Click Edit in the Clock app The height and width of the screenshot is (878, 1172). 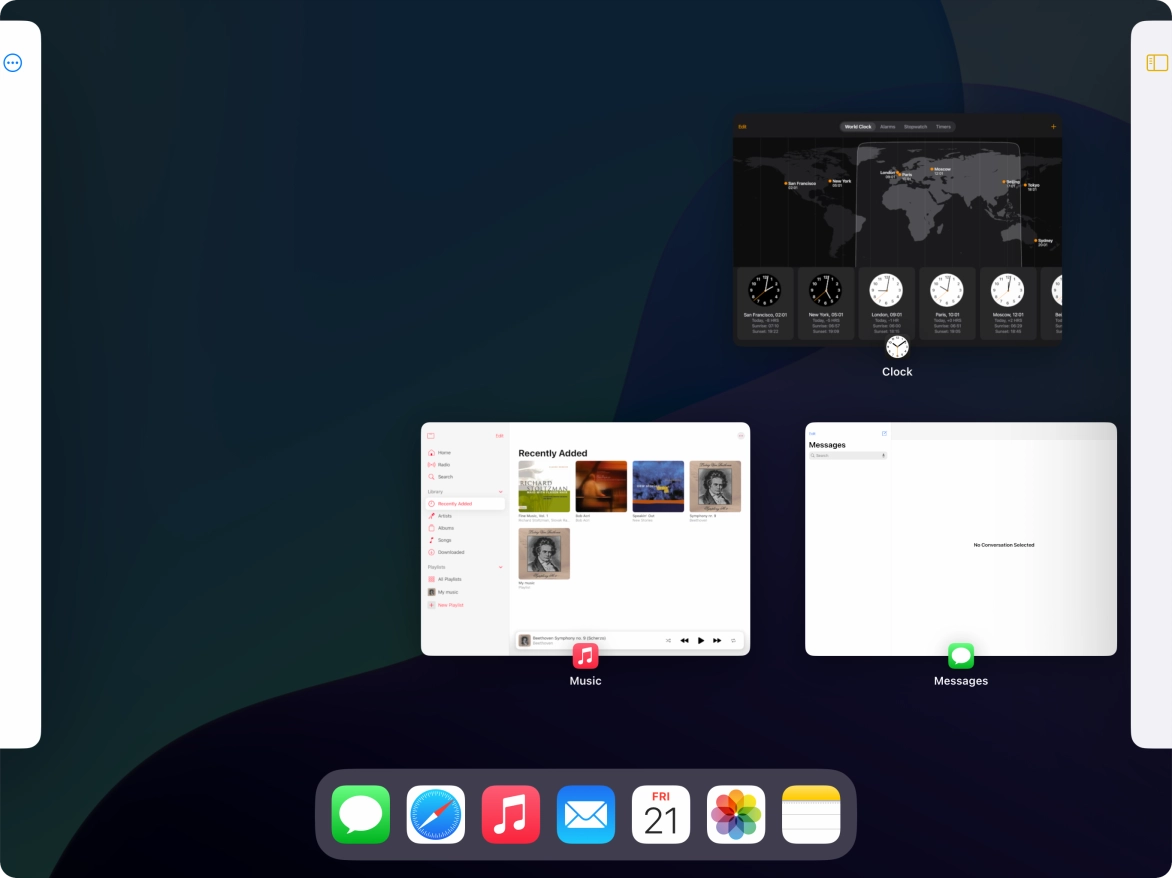(x=743, y=127)
